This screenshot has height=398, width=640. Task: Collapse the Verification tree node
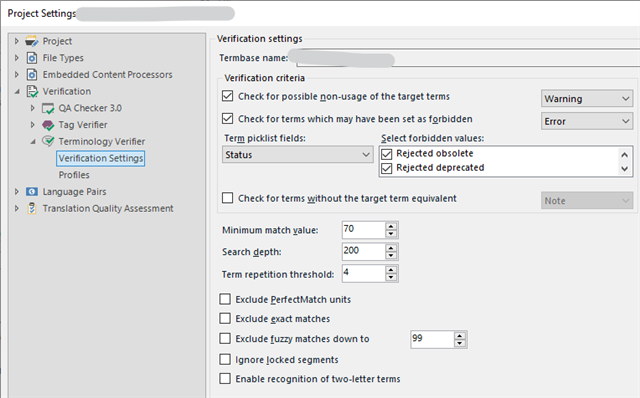tap(17, 91)
